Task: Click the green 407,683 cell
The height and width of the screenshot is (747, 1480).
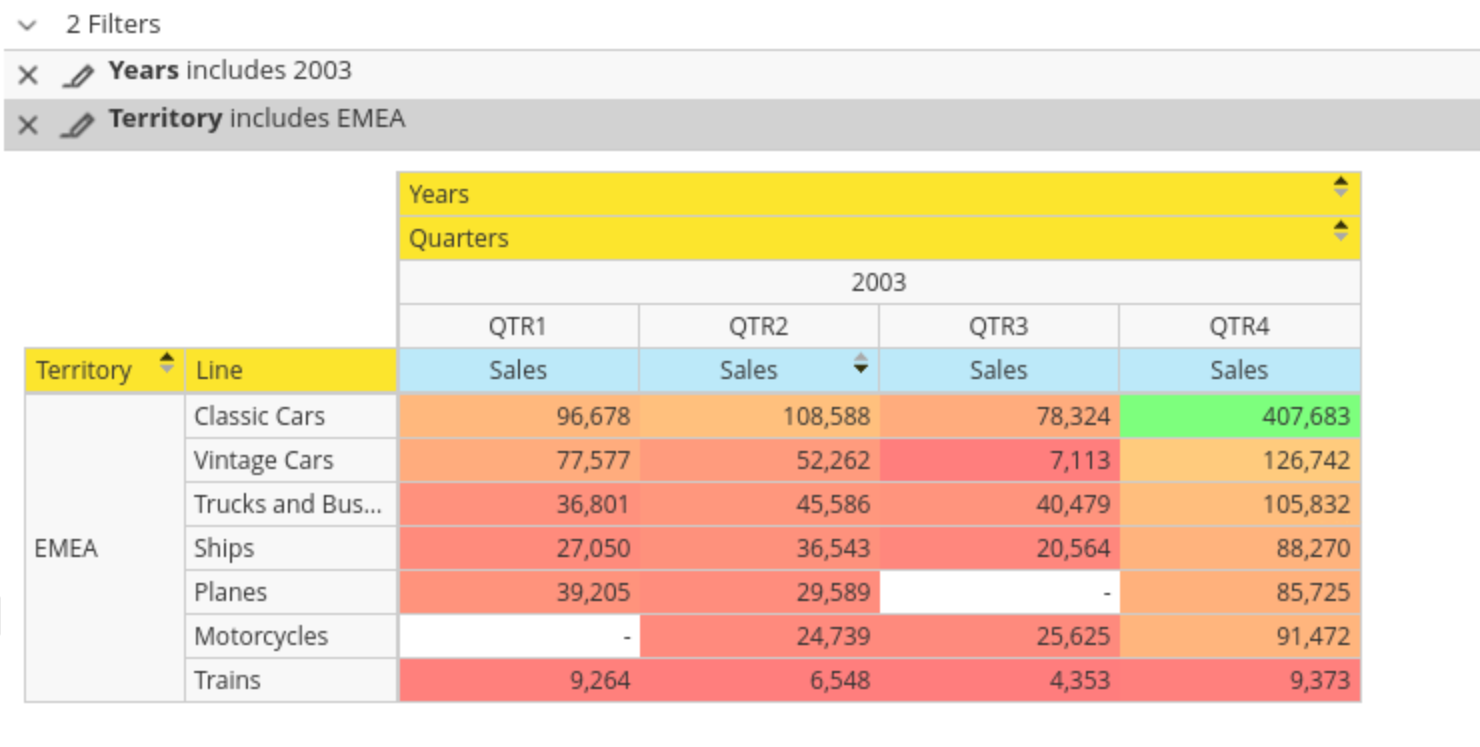Action: (x=1240, y=416)
